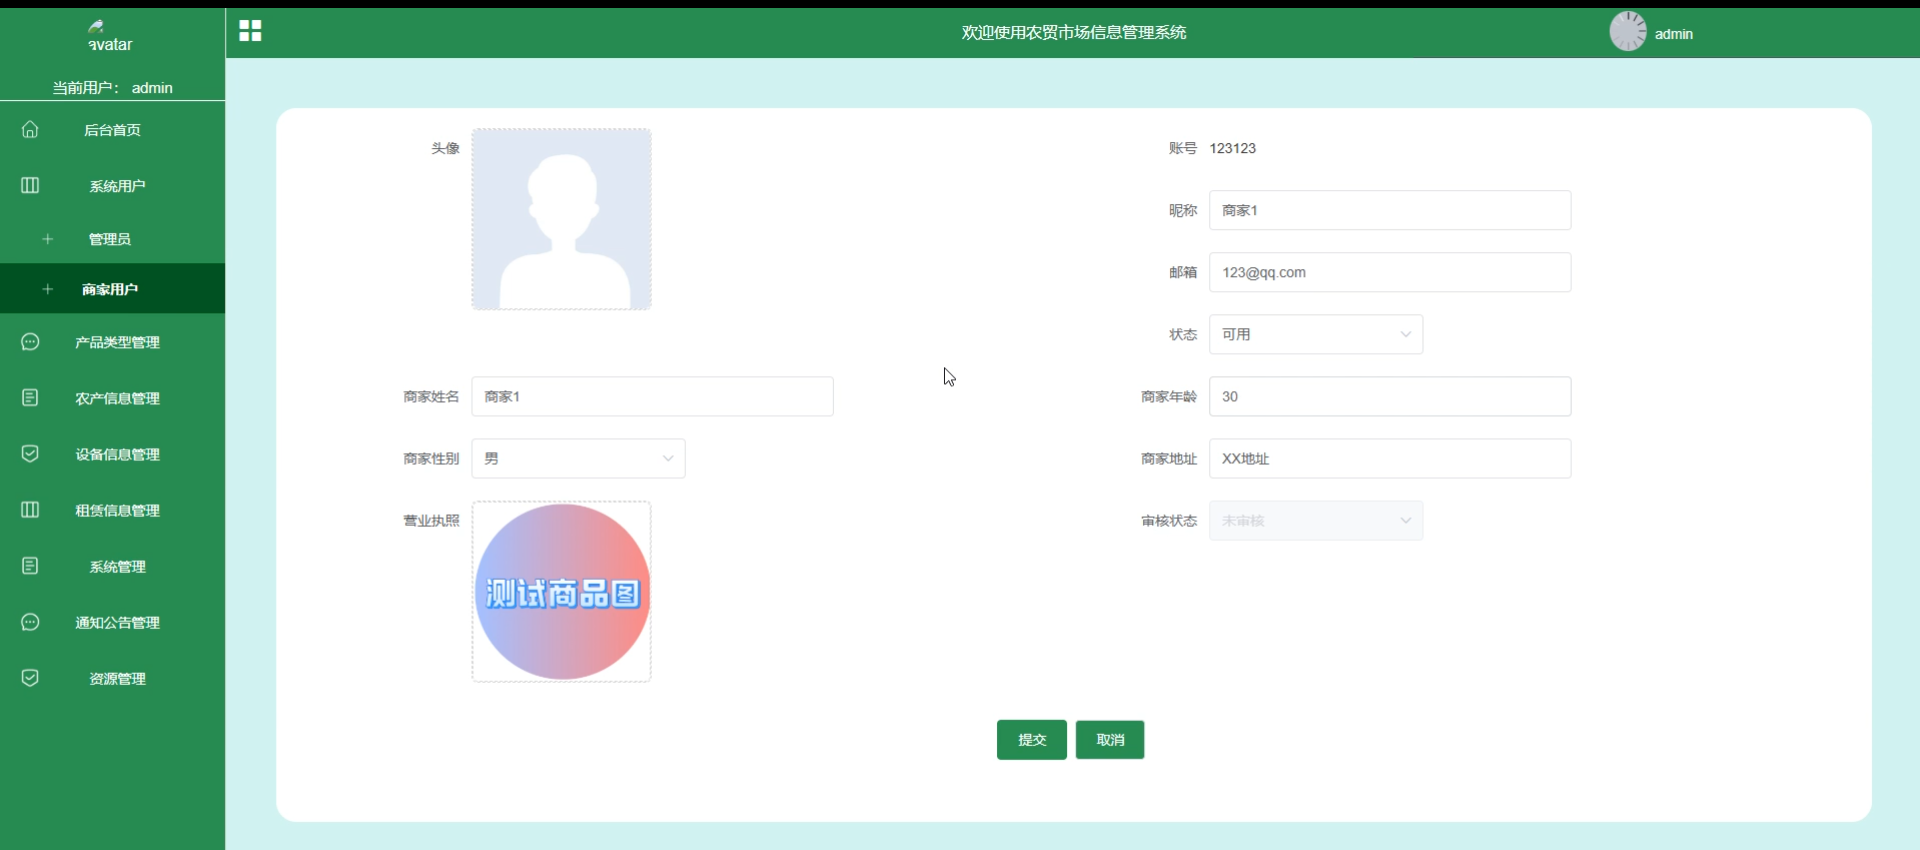Image resolution: width=1920 pixels, height=850 pixels.
Task: Open 资源管理 menu
Action: point(112,678)
